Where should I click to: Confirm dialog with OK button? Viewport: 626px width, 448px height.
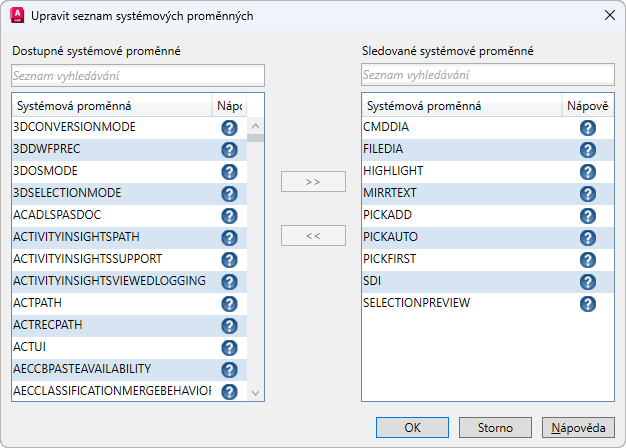tap(413, 427)
